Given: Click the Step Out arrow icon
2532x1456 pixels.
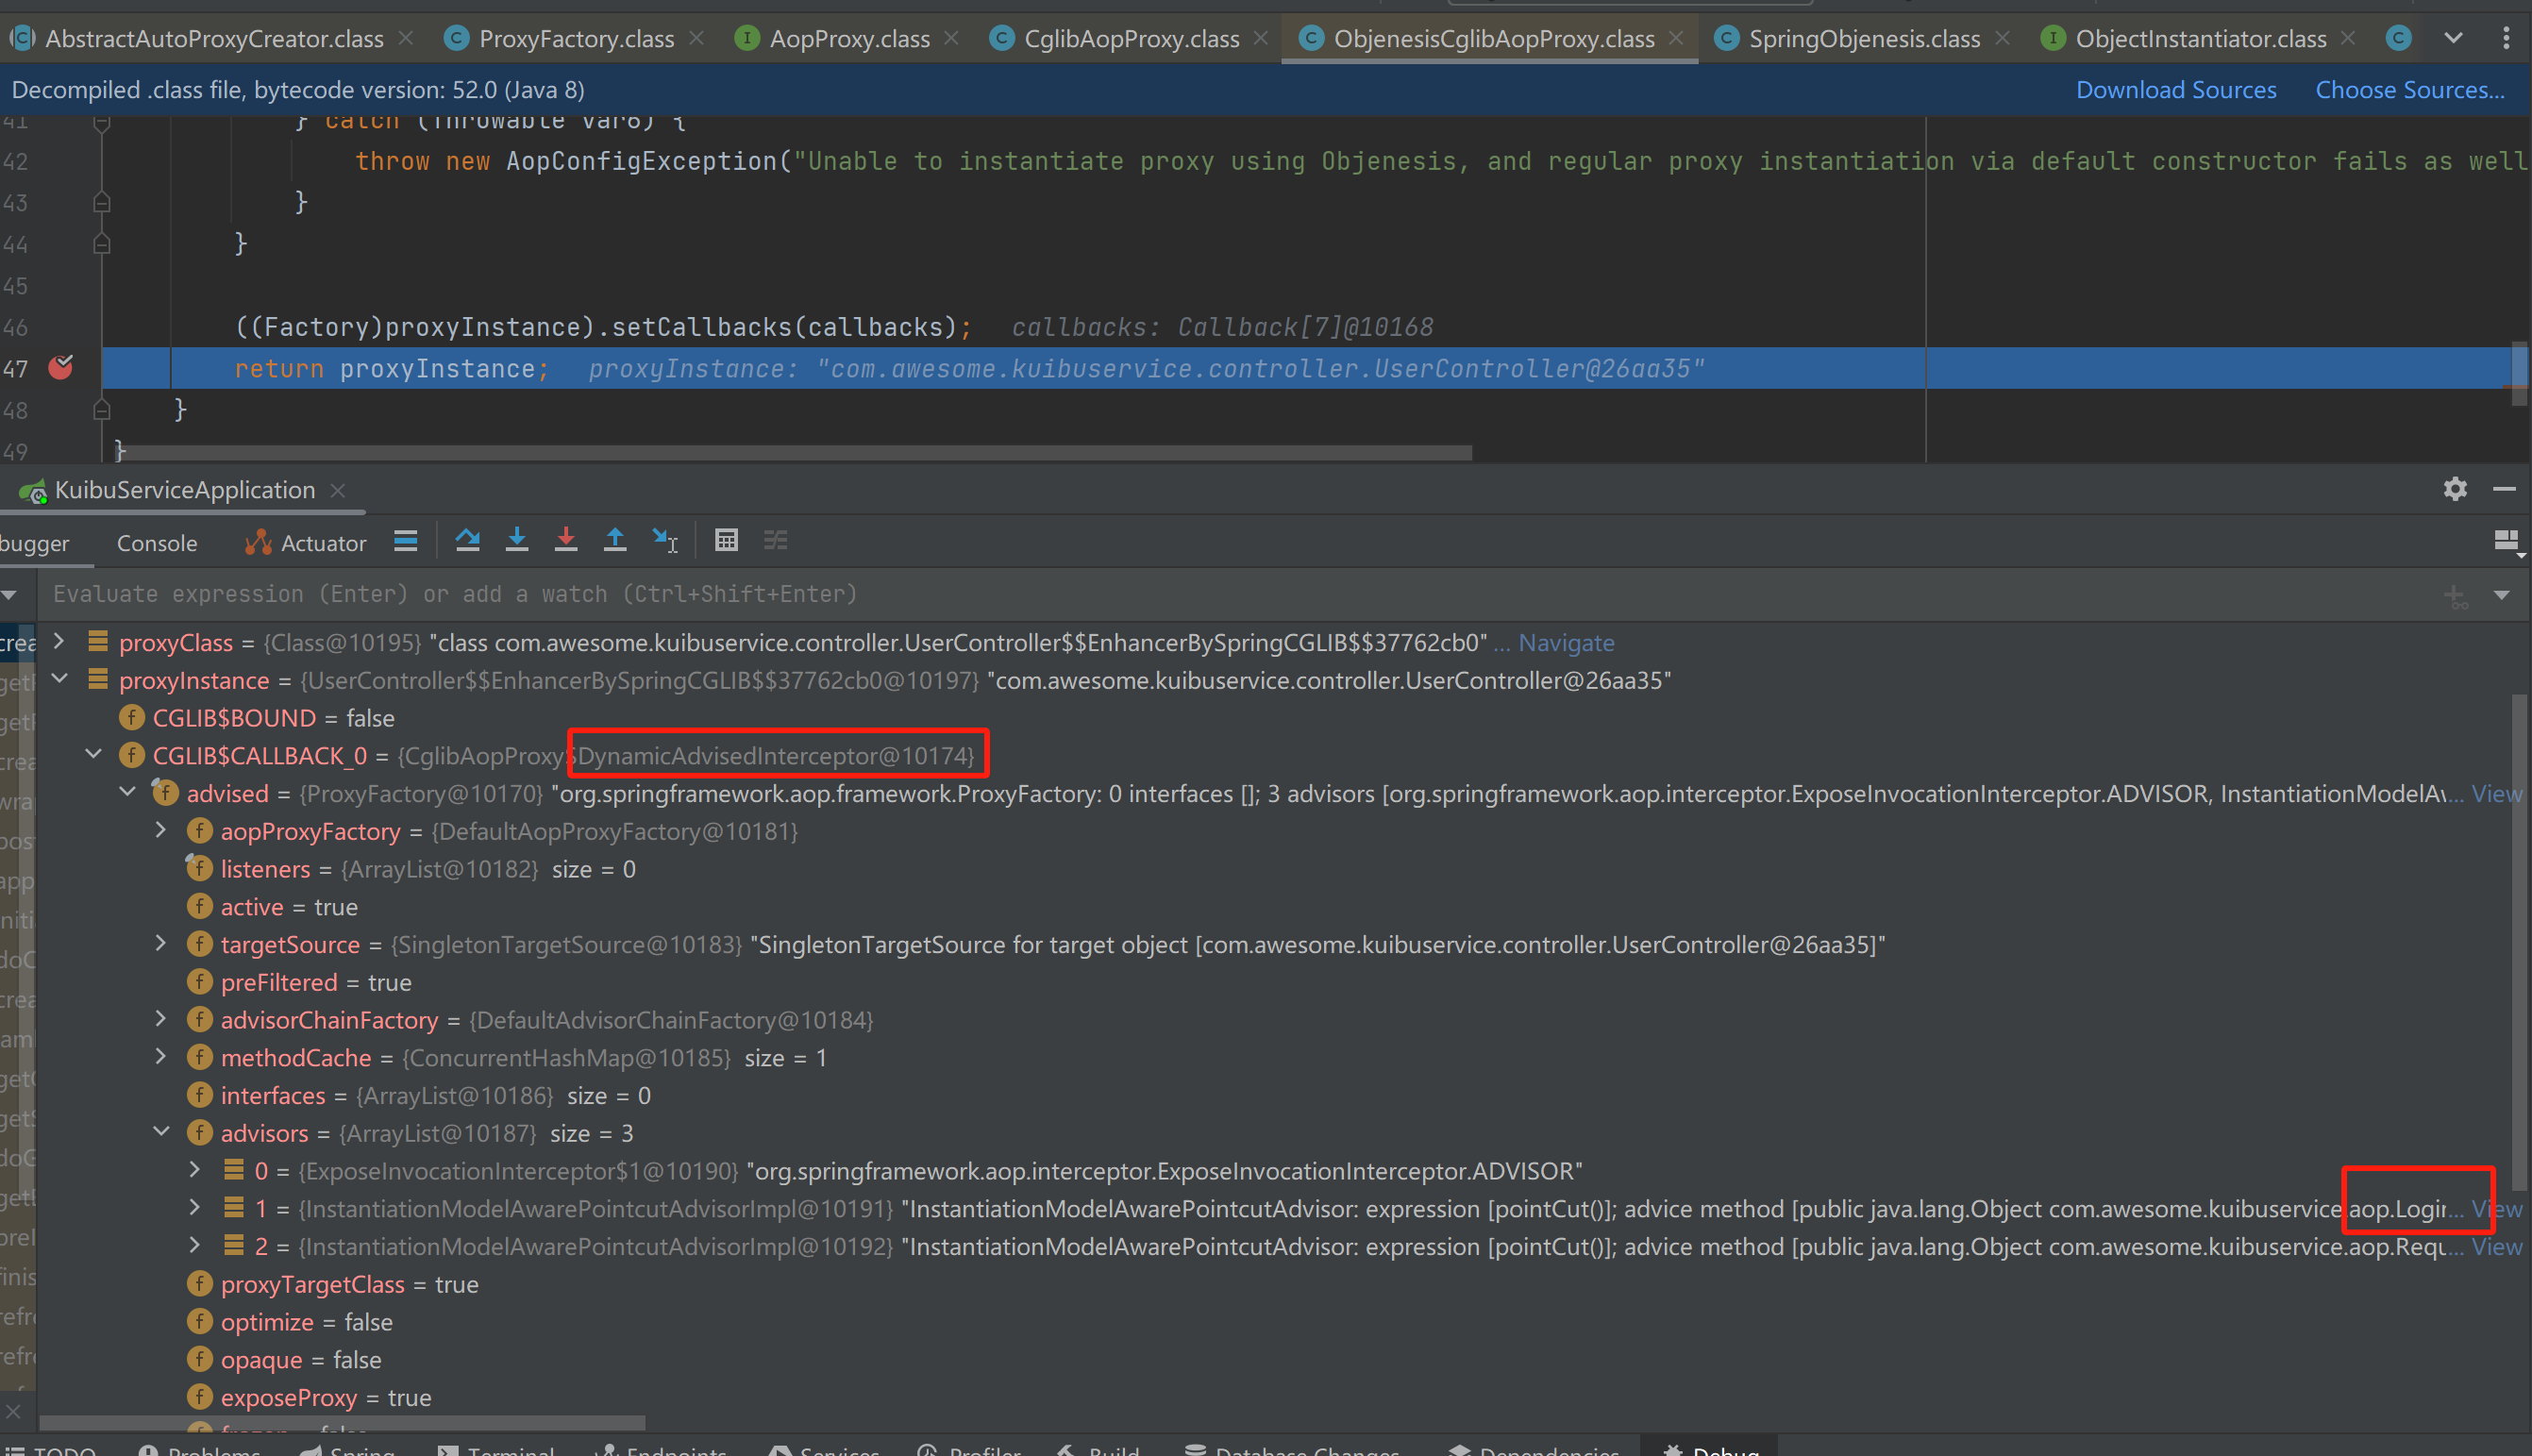Looking at the screenshot, I should tap(615, 541).
